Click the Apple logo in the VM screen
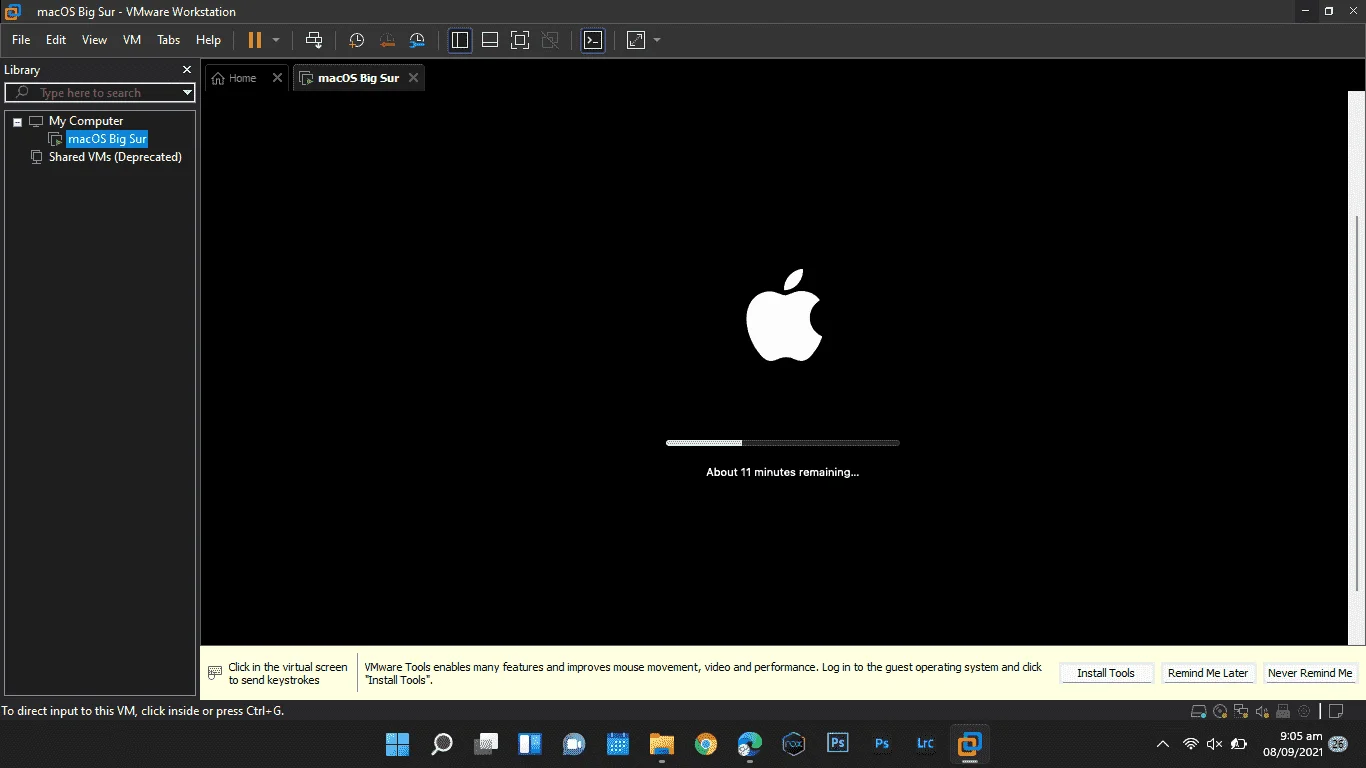Screen dimensions: 1366x768 pos(784,314)
